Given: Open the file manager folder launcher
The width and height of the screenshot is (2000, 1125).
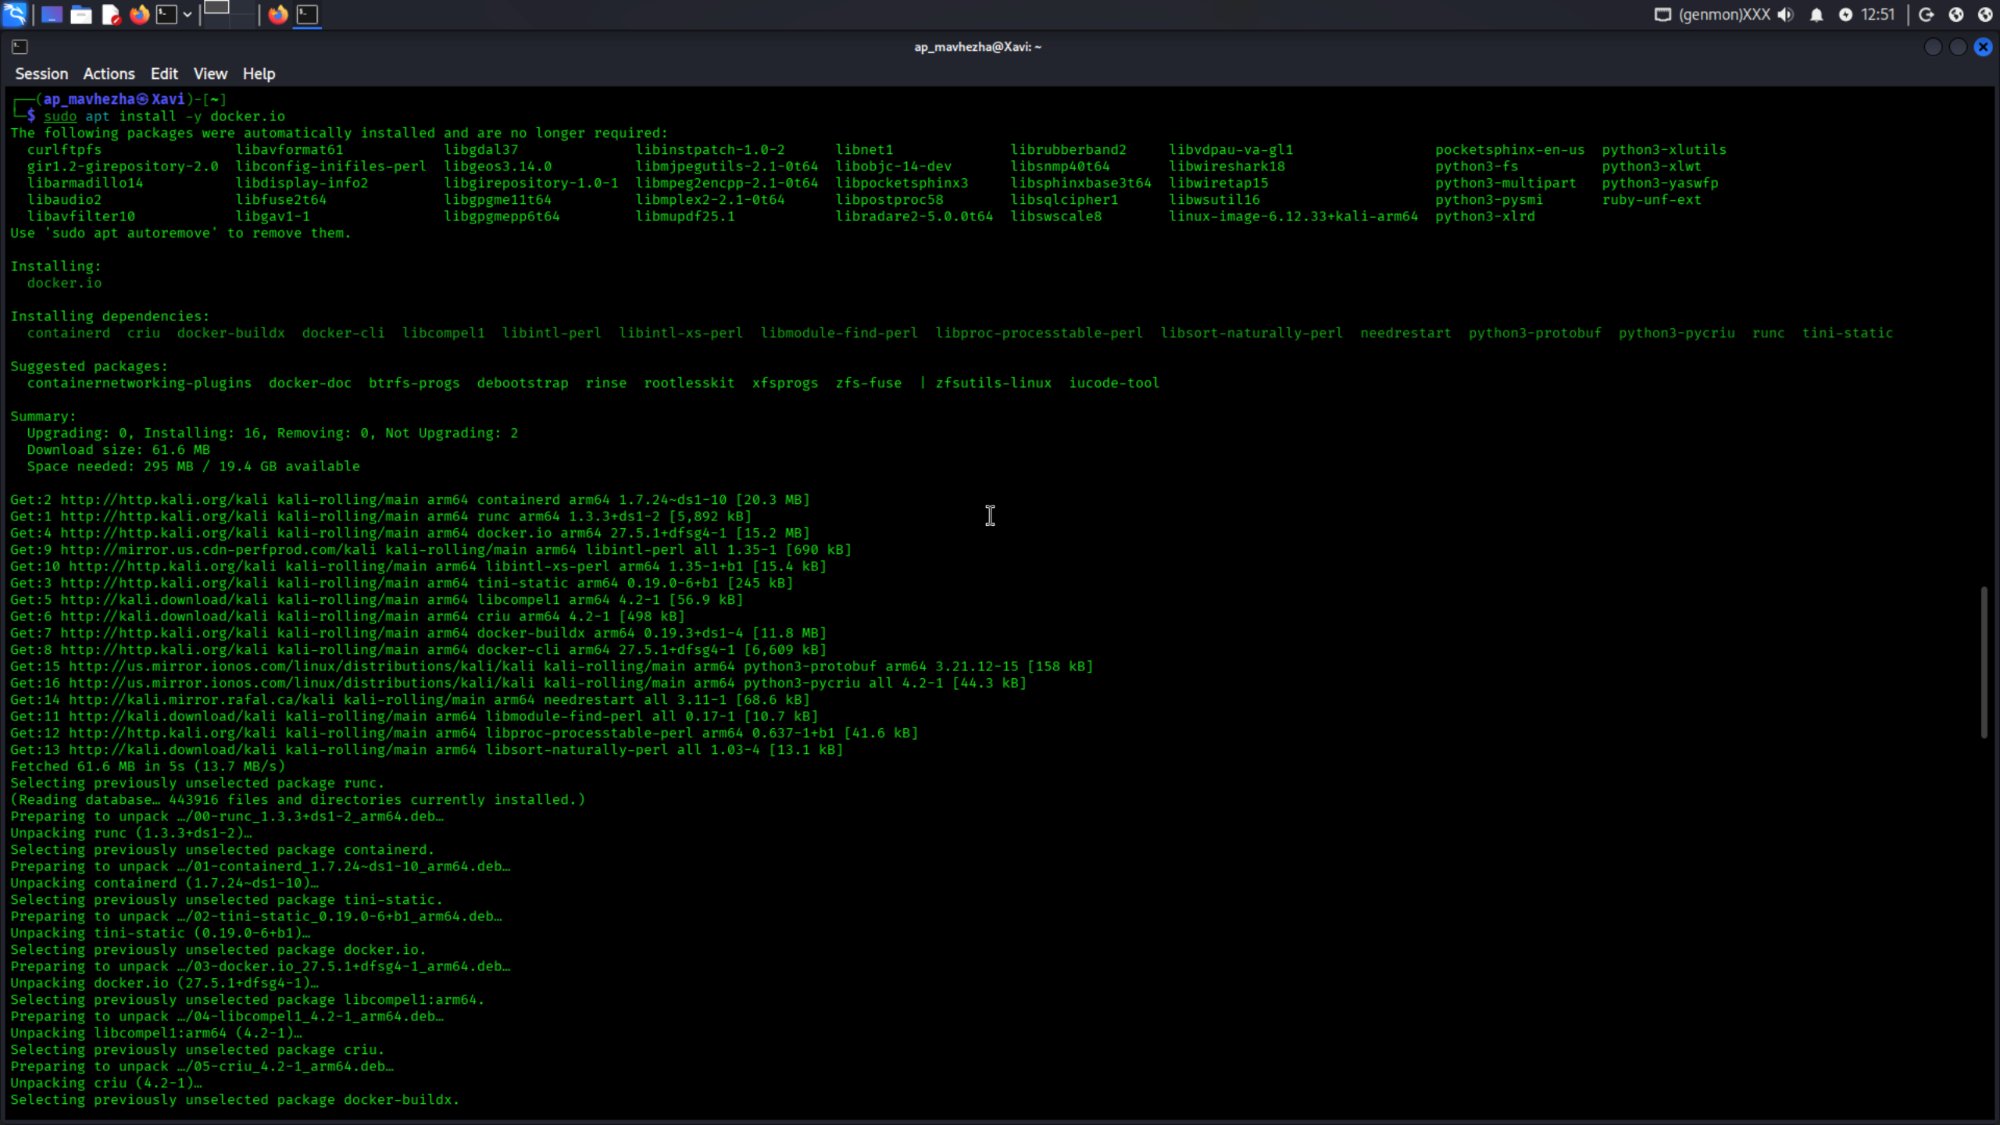Looking at the screenshot, I should click(x=81, y=15).
